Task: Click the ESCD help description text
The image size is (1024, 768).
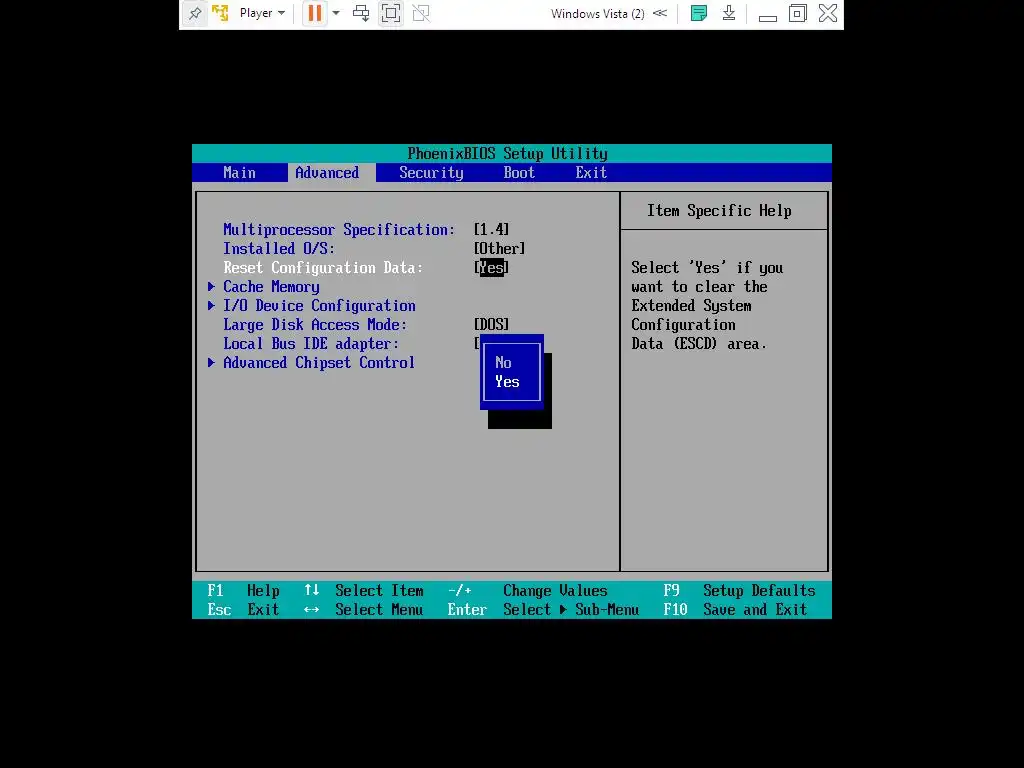Action: (x=707, y=306)
